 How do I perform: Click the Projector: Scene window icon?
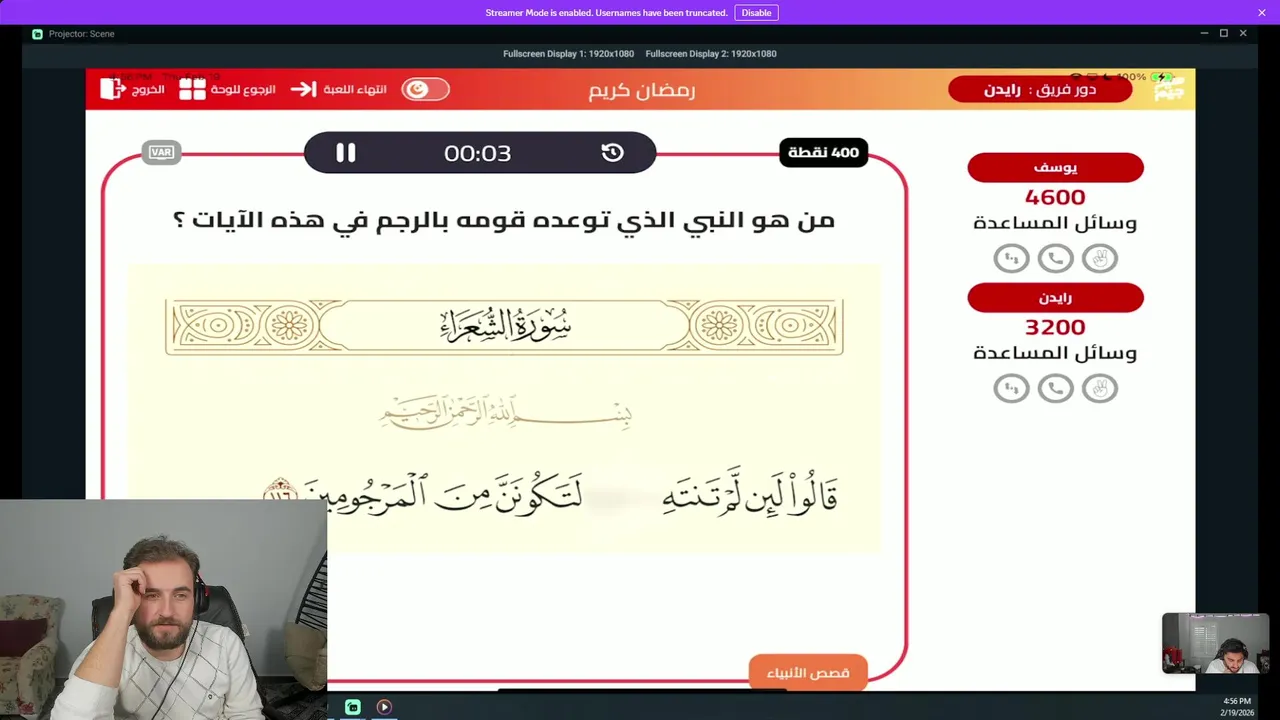tap(37, 34)
